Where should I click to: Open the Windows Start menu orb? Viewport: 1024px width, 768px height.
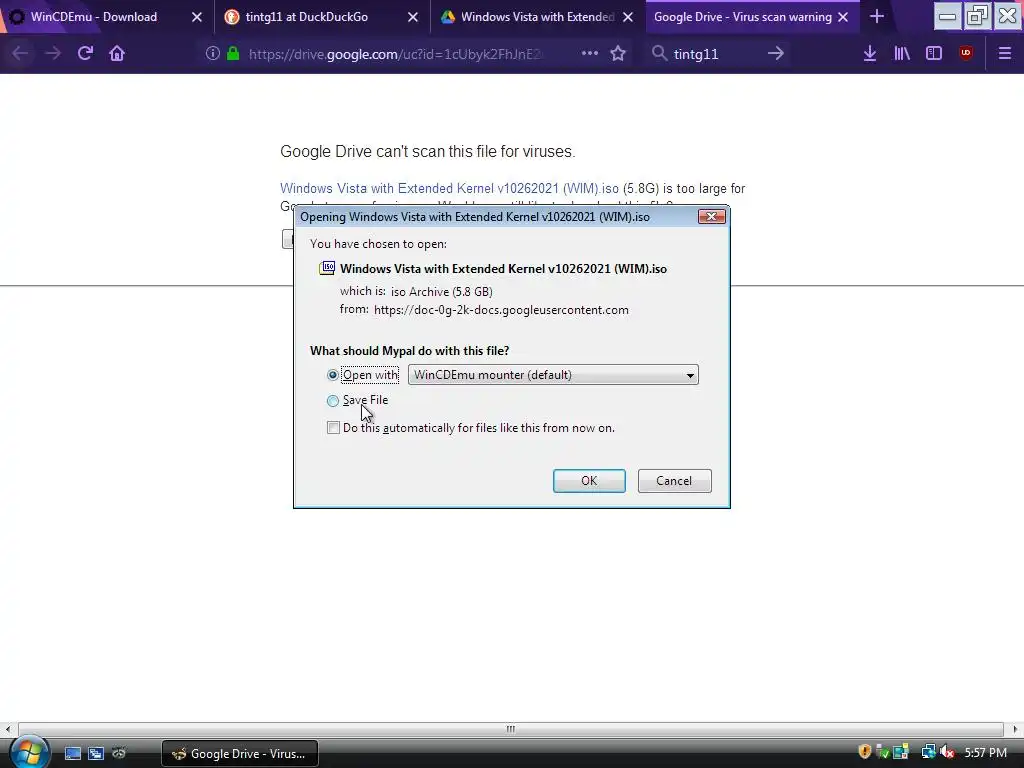pos(29,752)
